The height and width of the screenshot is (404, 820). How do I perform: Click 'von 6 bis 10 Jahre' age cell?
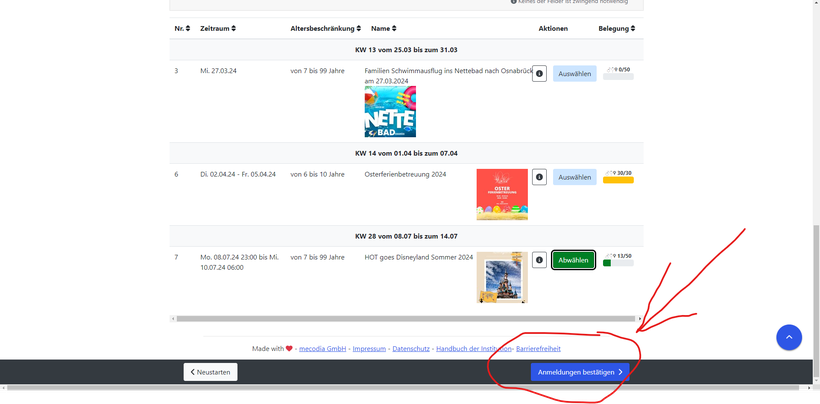[317, 174]
